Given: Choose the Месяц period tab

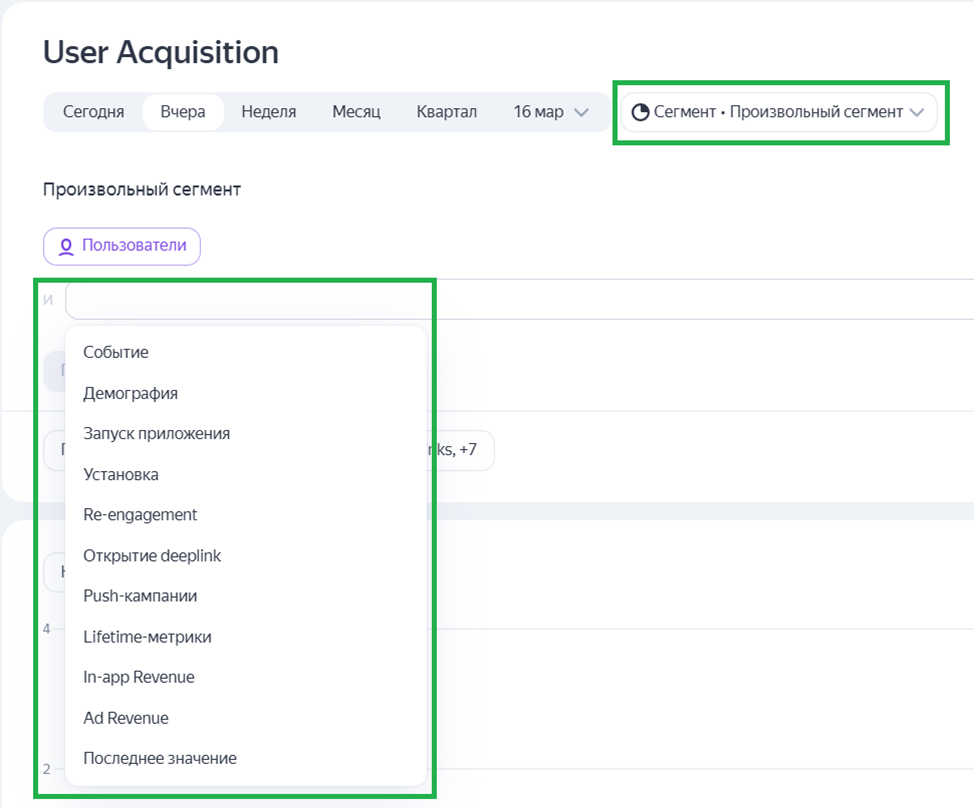Looking at the screenshot, I should tap(356, 112).
